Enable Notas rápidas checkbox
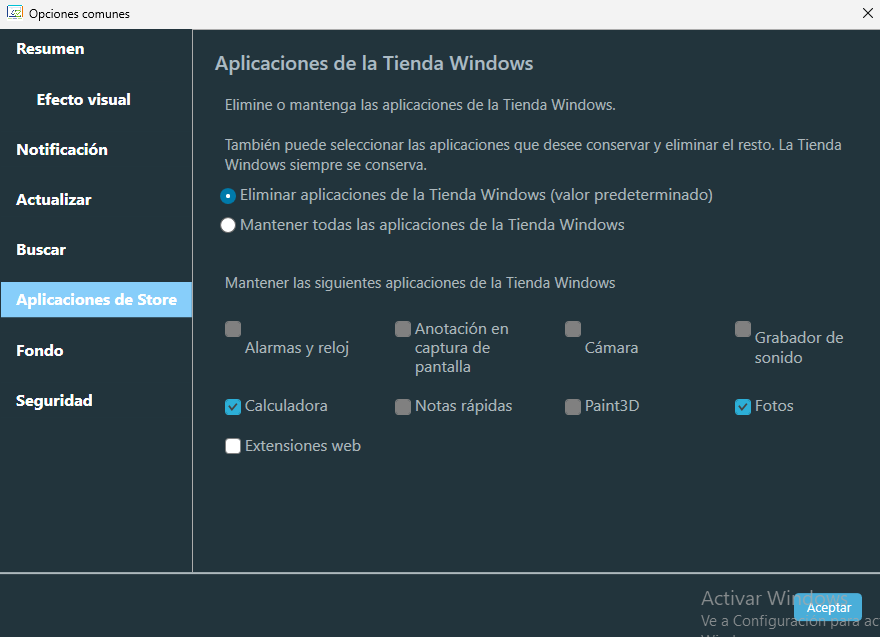 403,407
